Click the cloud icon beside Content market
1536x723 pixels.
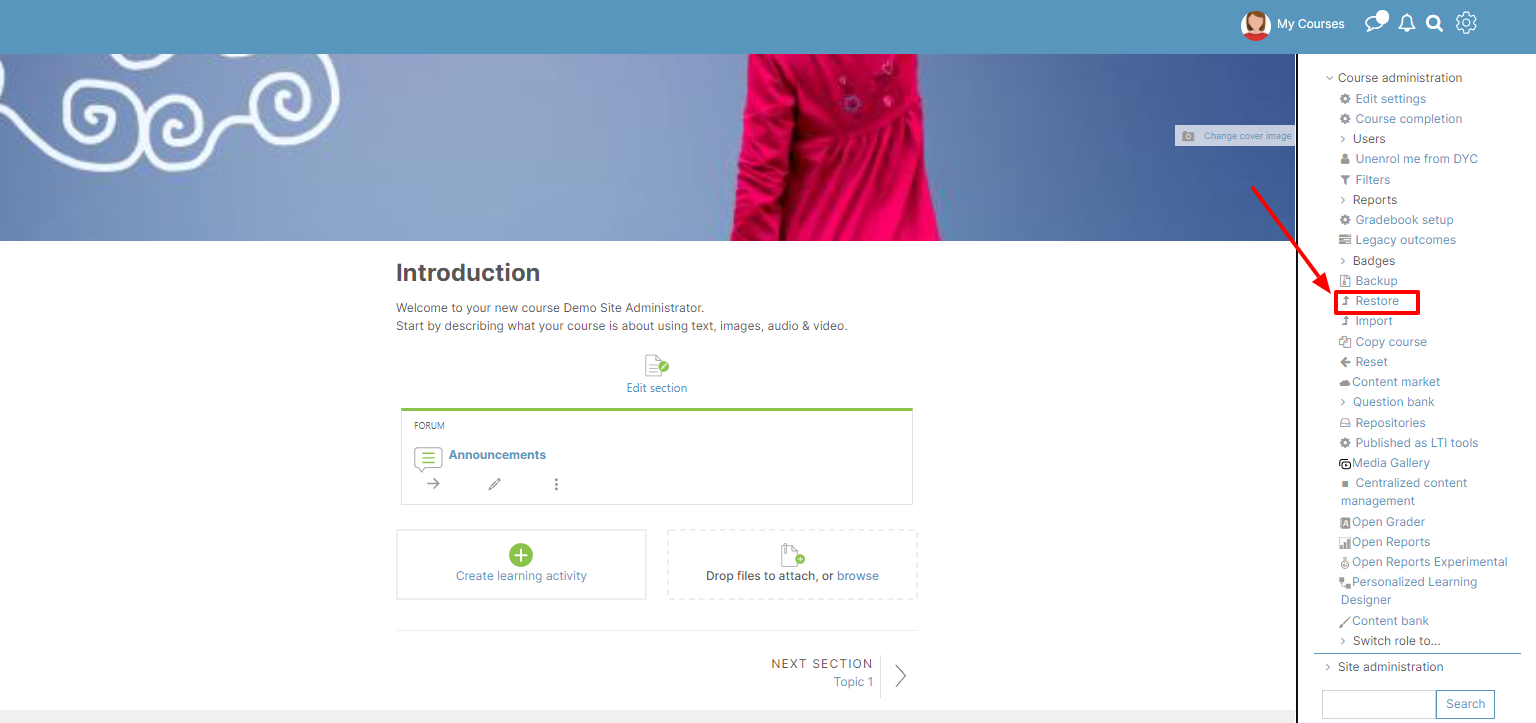[1345, 383]
